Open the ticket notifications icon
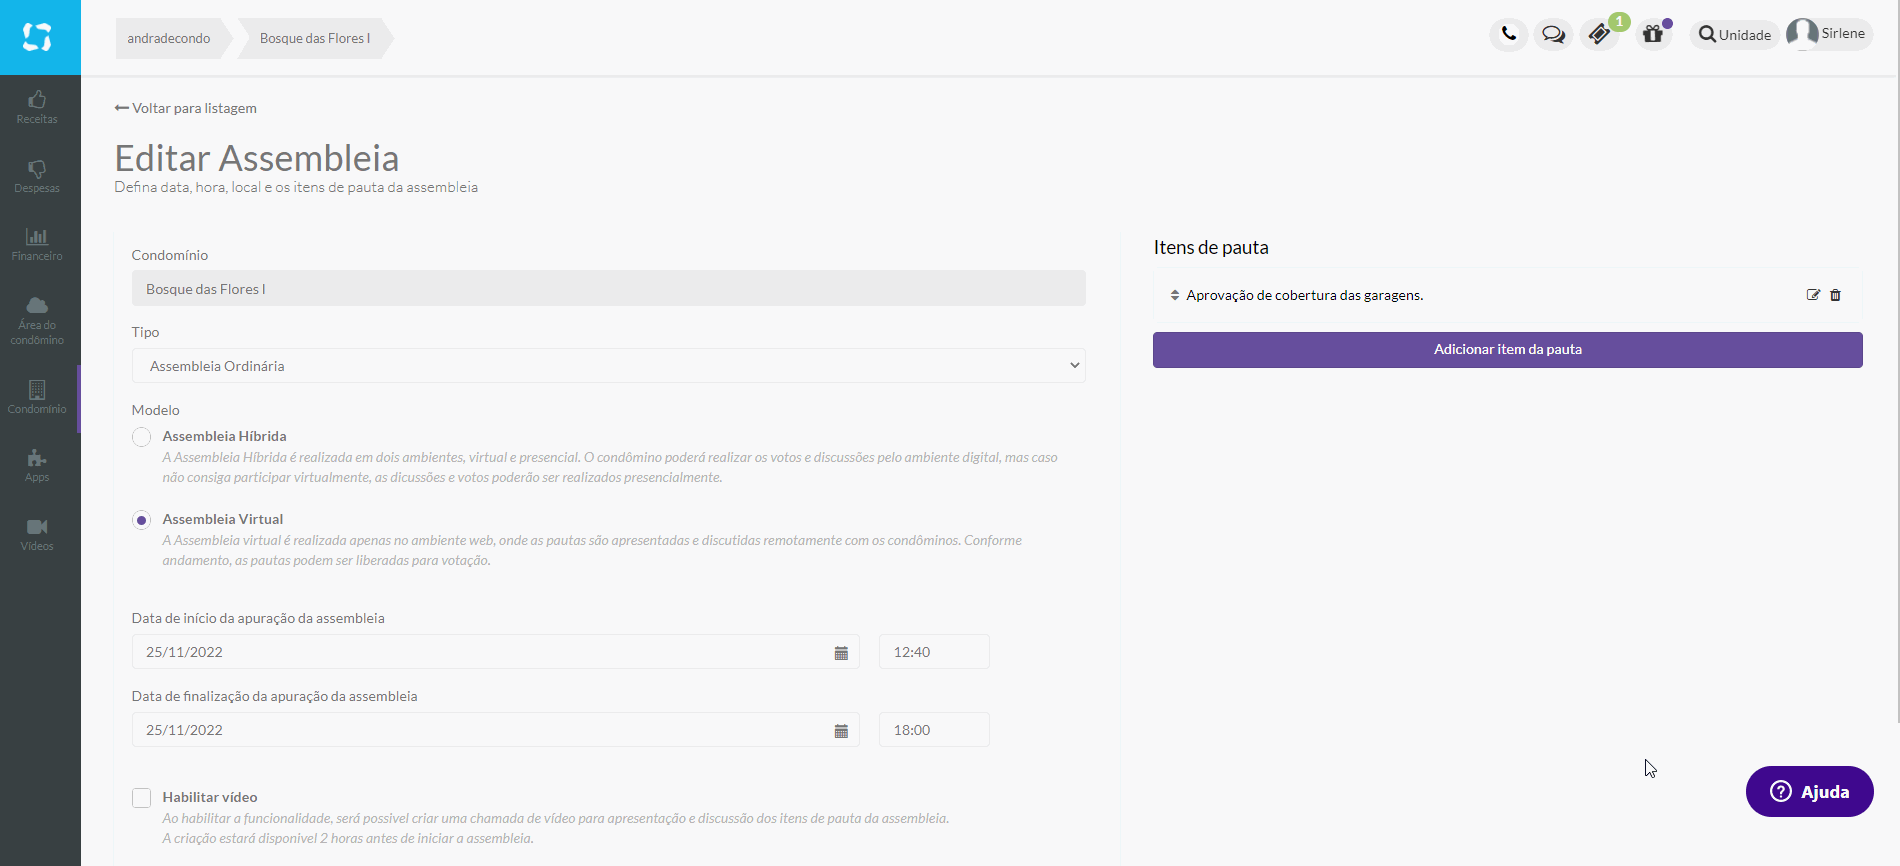This screenshot has width=1900, height=866. tap(1599, 35)
